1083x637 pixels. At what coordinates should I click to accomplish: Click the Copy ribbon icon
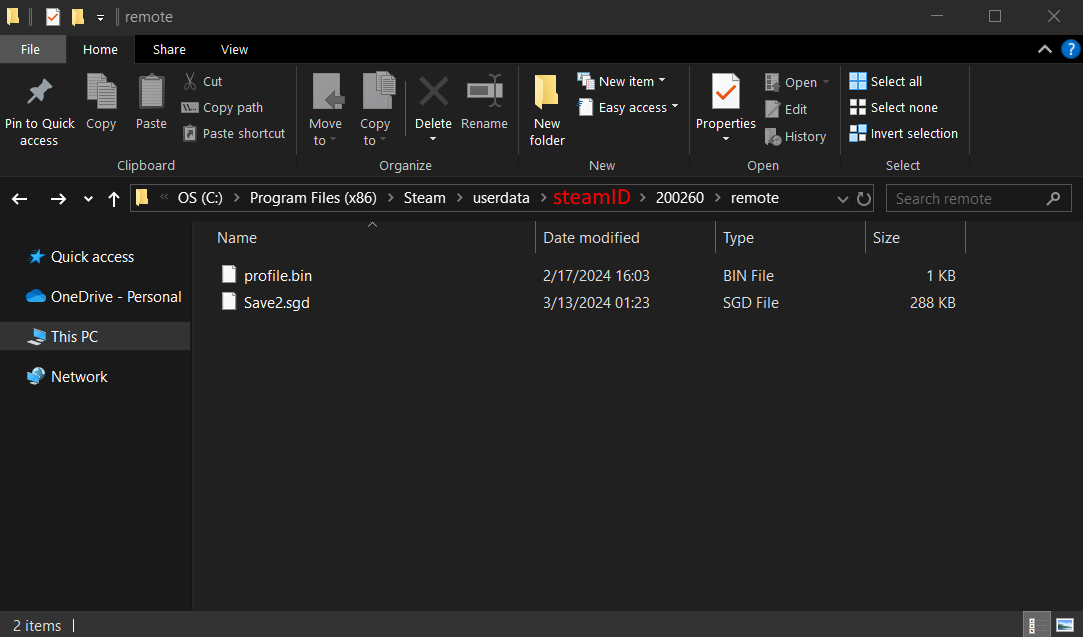[101, 92]
